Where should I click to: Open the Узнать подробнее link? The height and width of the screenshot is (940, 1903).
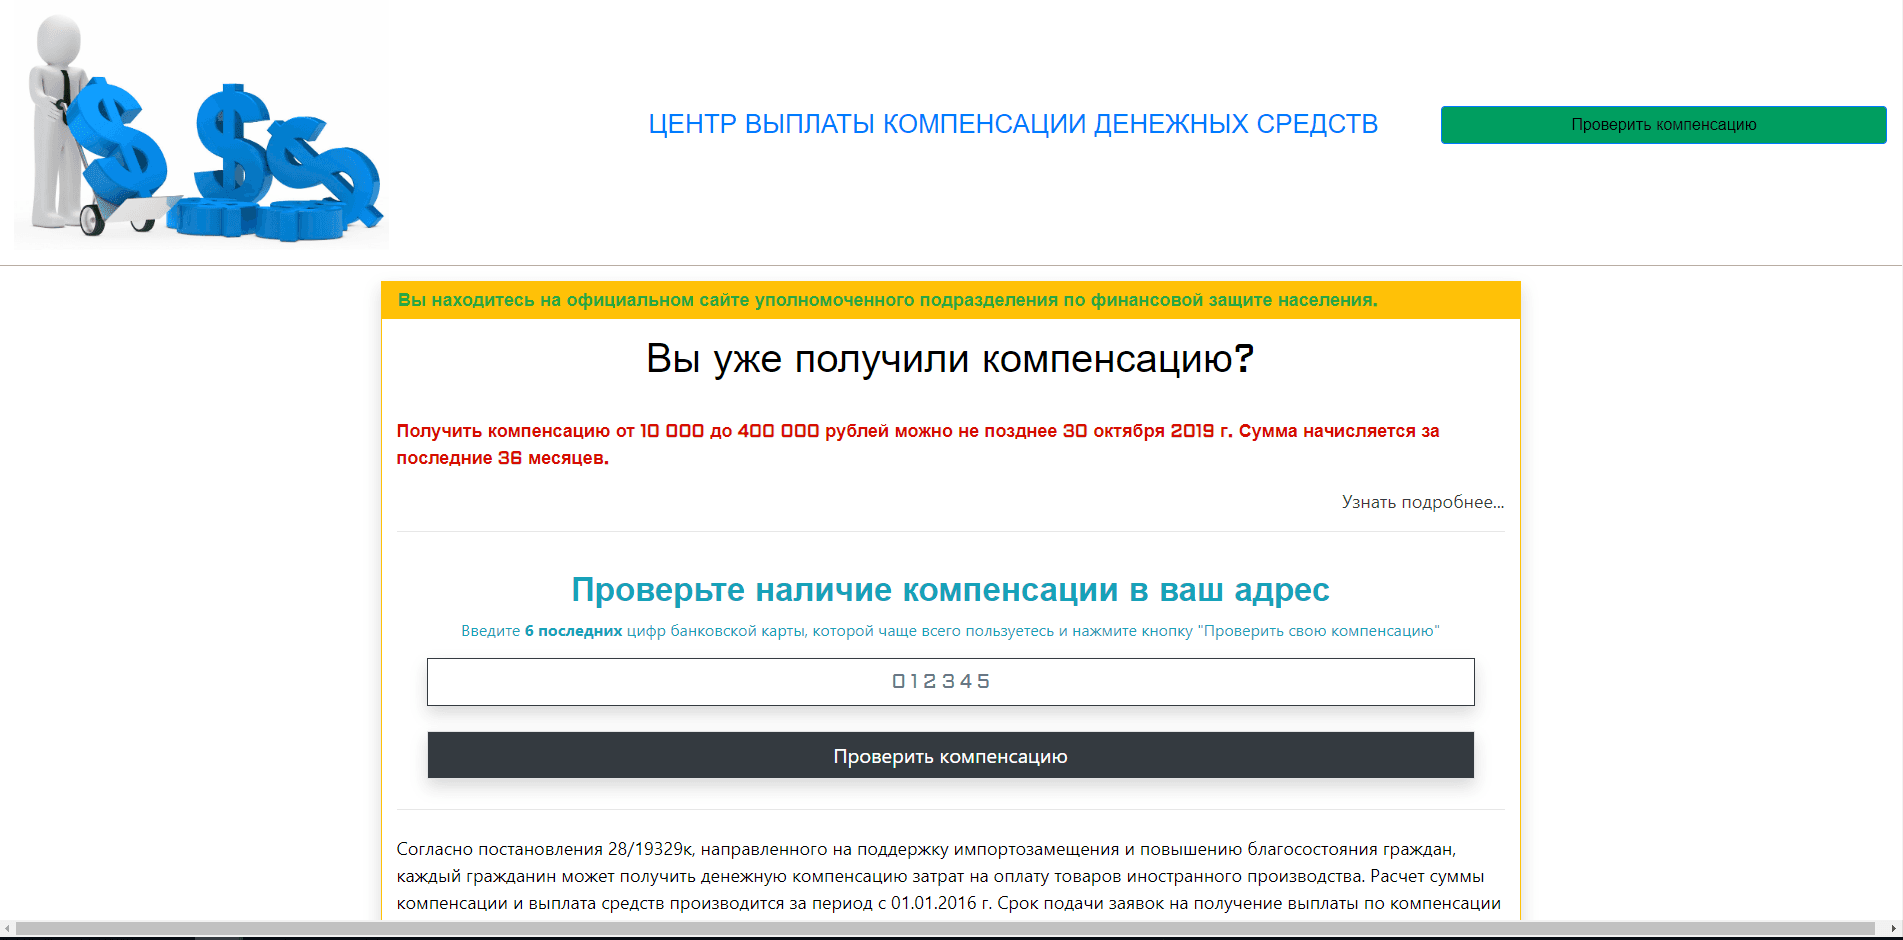point(1420,502)
